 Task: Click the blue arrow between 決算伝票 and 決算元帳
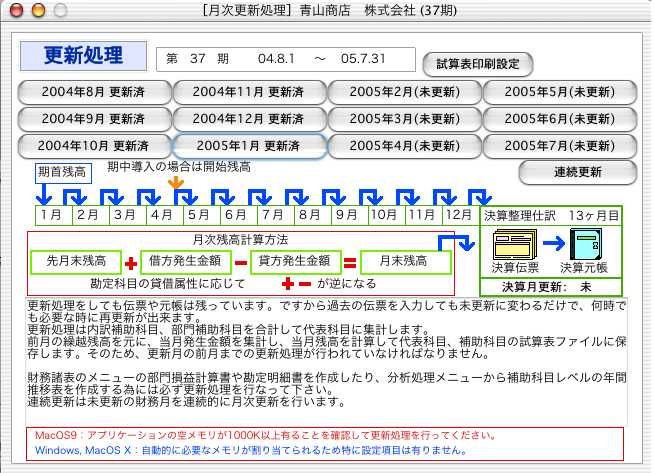[551, 244]
